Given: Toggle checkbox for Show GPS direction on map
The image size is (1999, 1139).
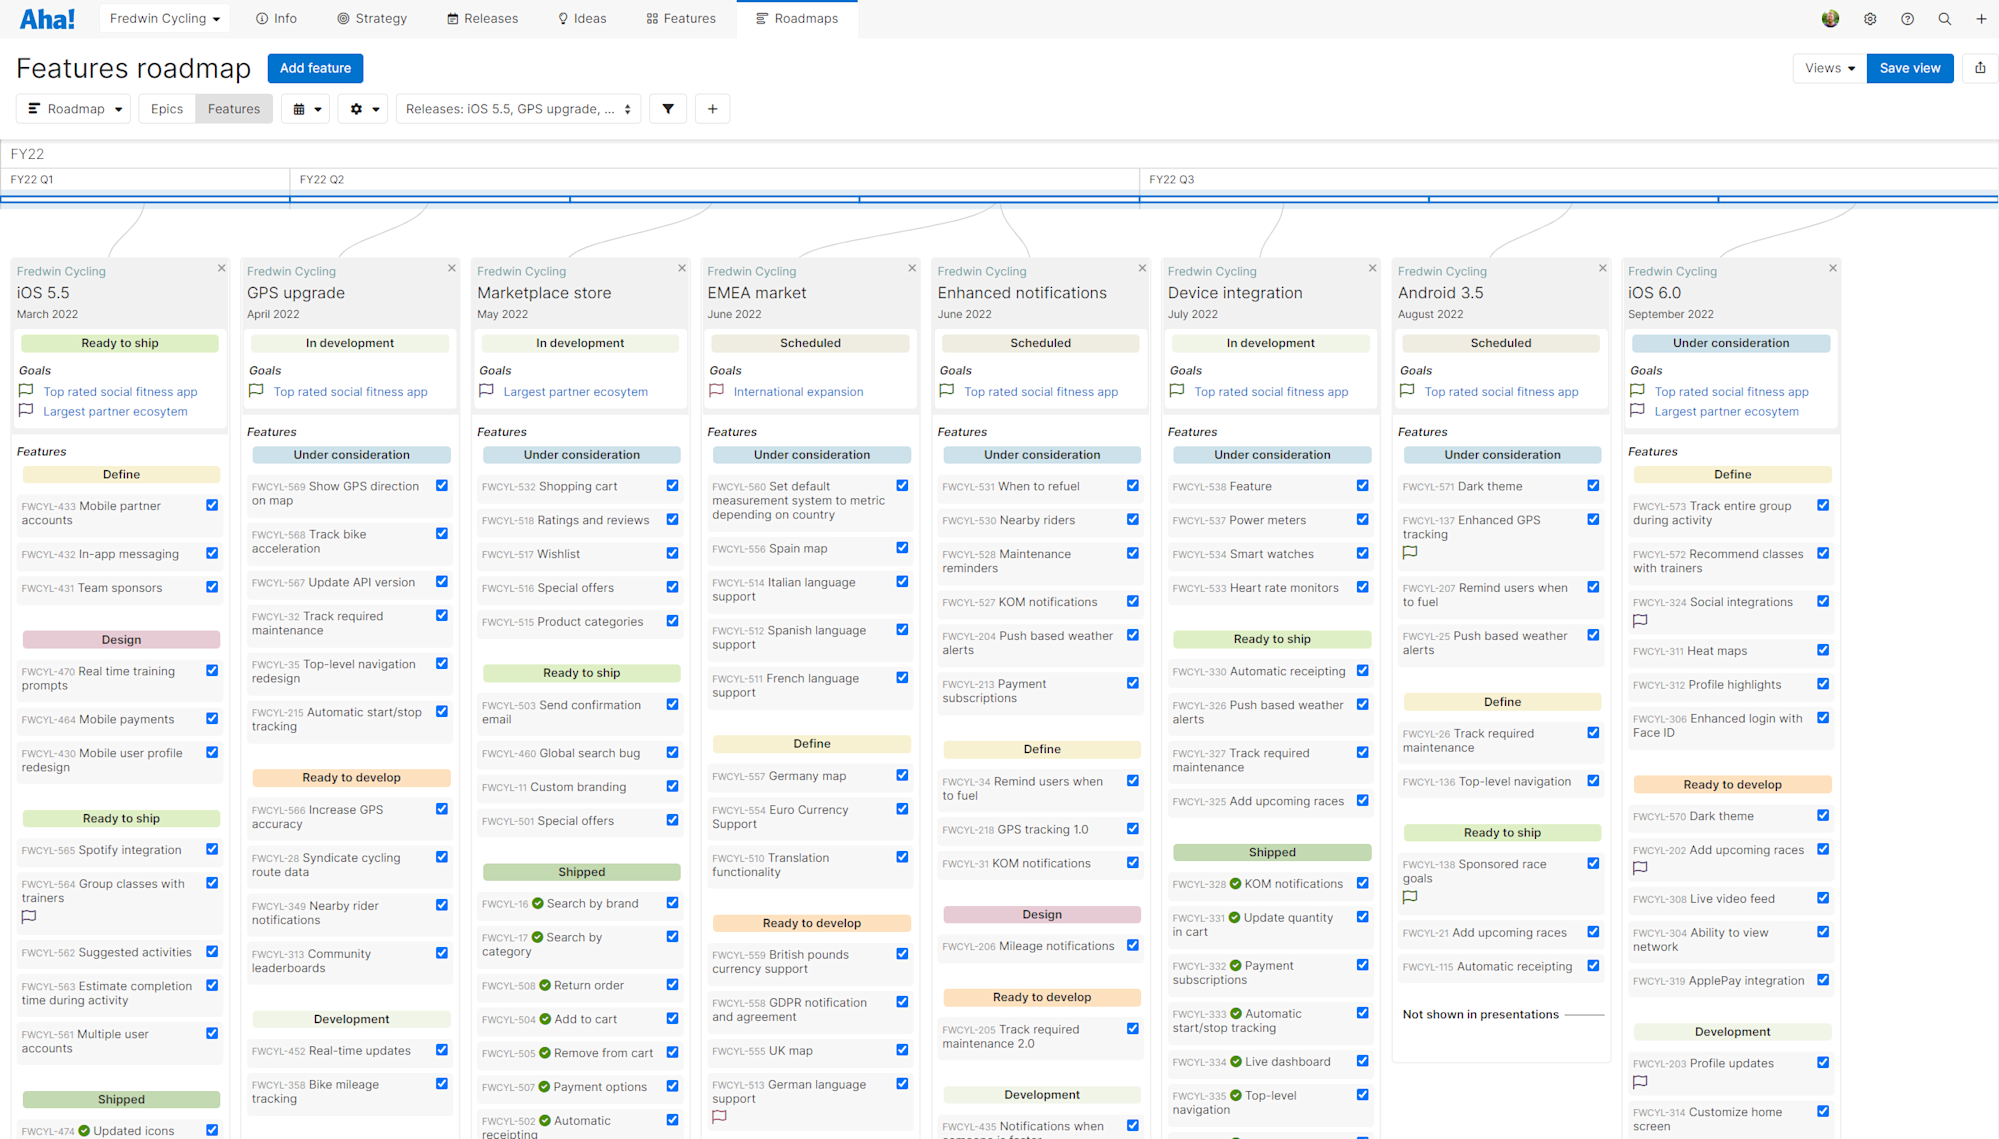Looking at the screenshot, I should [x=442, y=485].
